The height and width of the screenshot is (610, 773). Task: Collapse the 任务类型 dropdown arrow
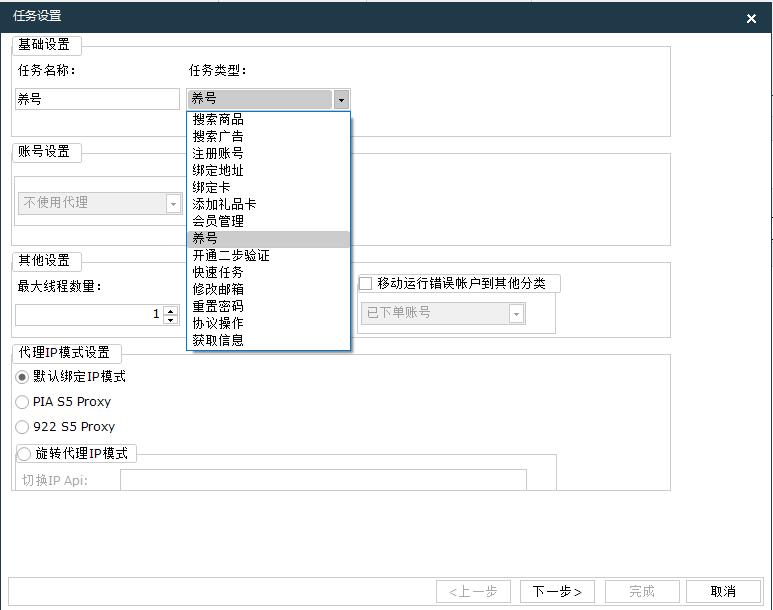coord(341,99)
